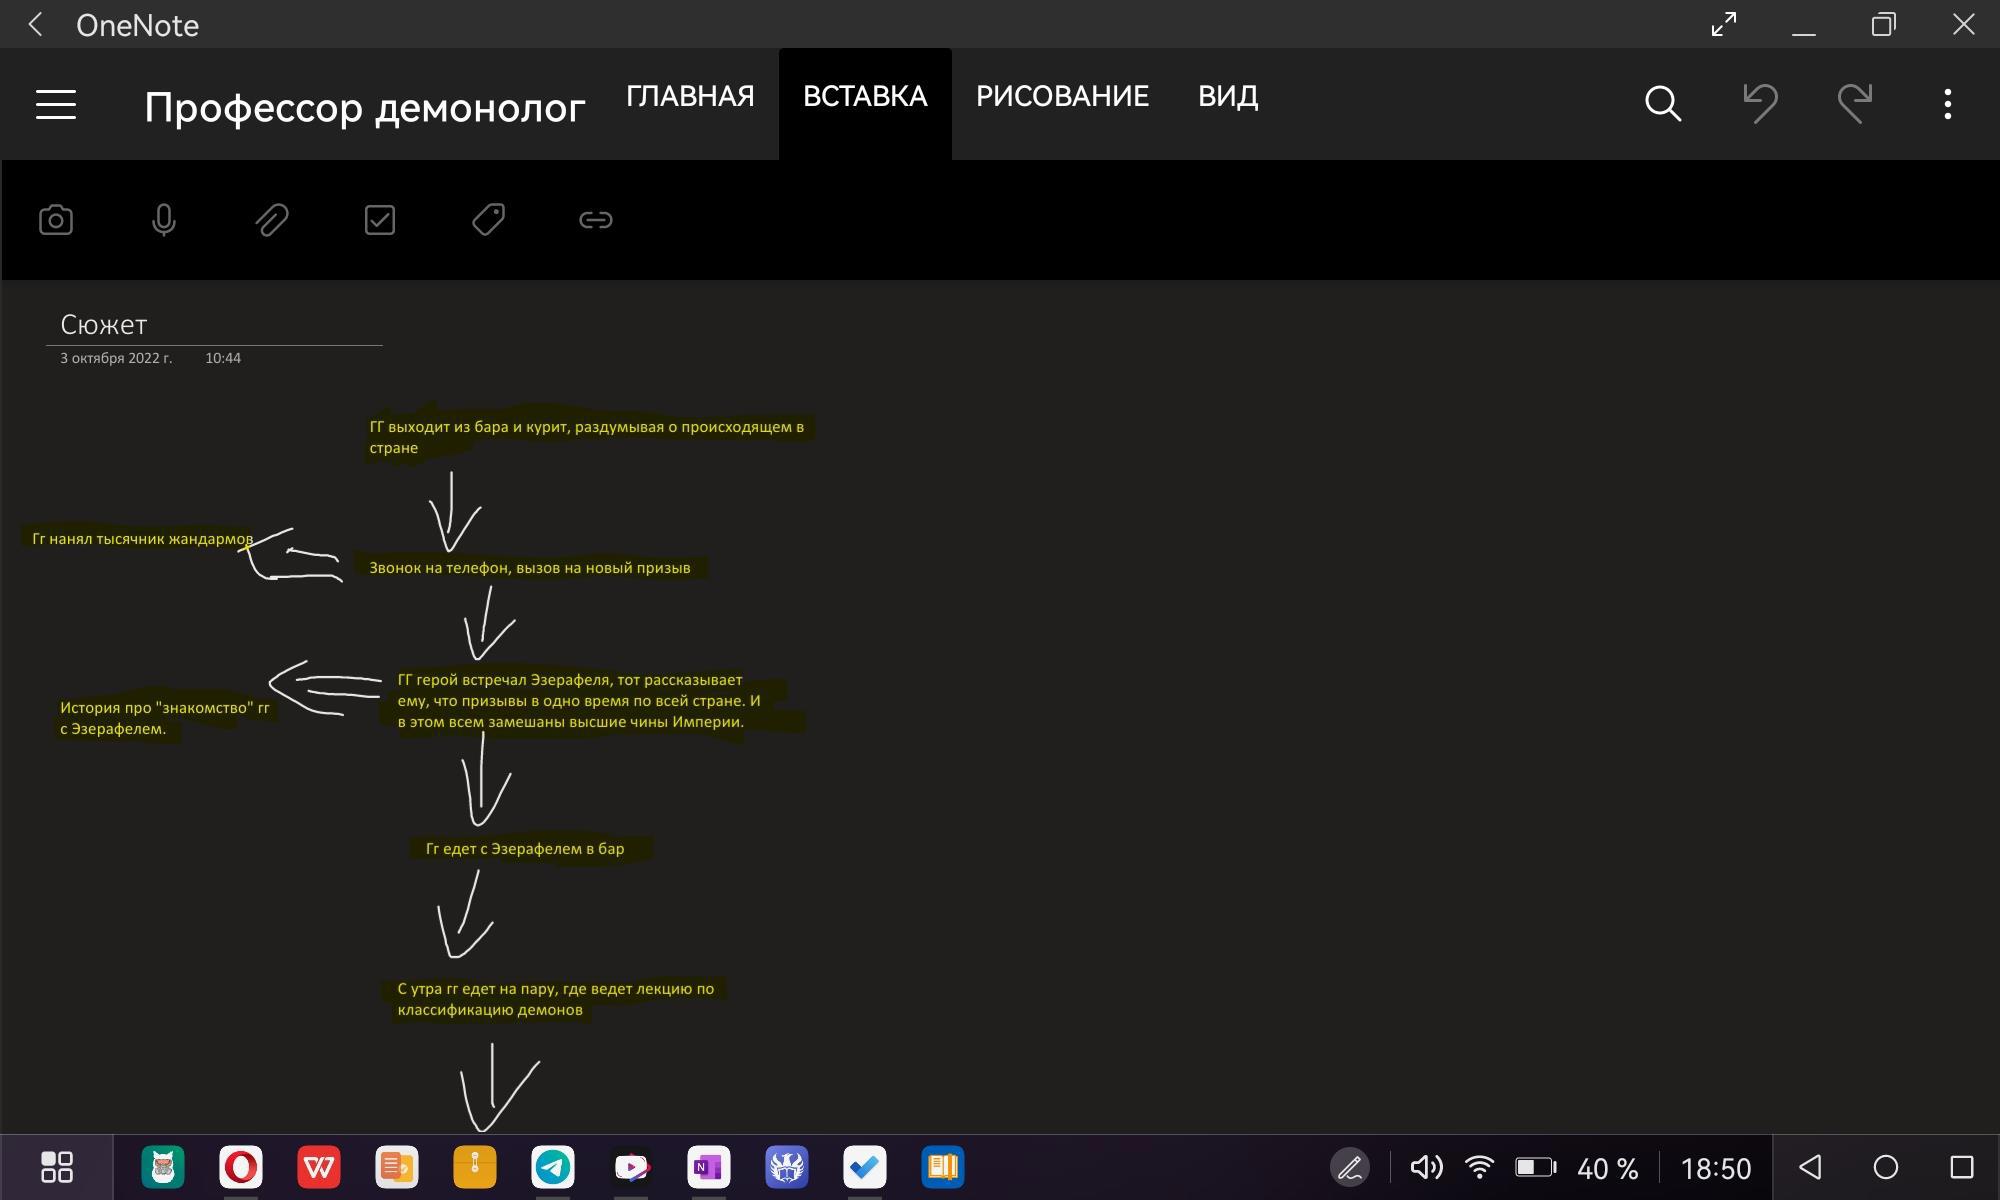The height and width of the screenshot is (1200, 2000).
Task: Record audio with the microphone icon
Action: [164, 220]
